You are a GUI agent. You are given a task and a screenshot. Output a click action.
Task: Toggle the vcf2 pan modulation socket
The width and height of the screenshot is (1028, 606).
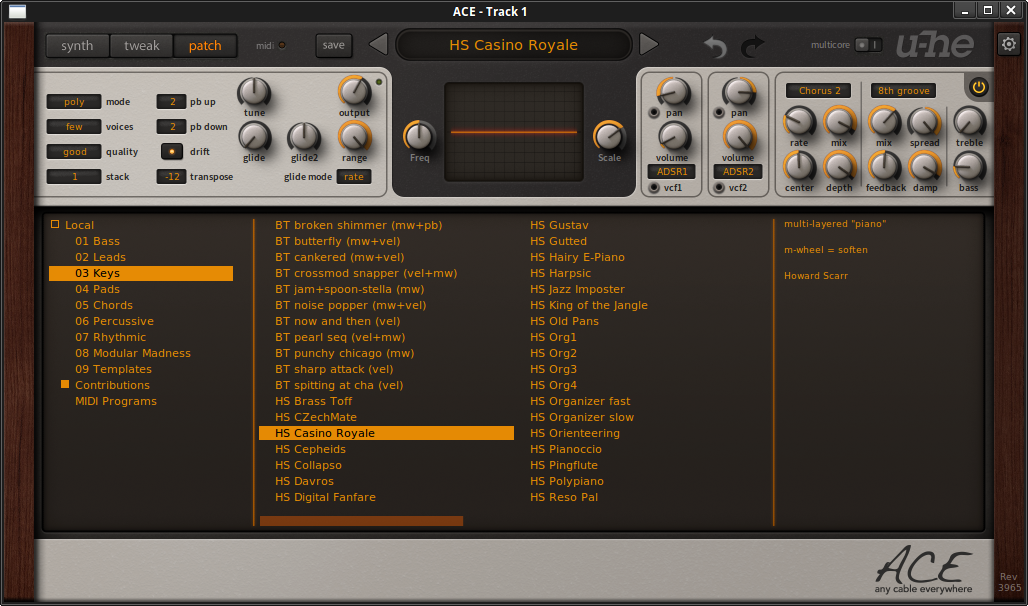719,113
